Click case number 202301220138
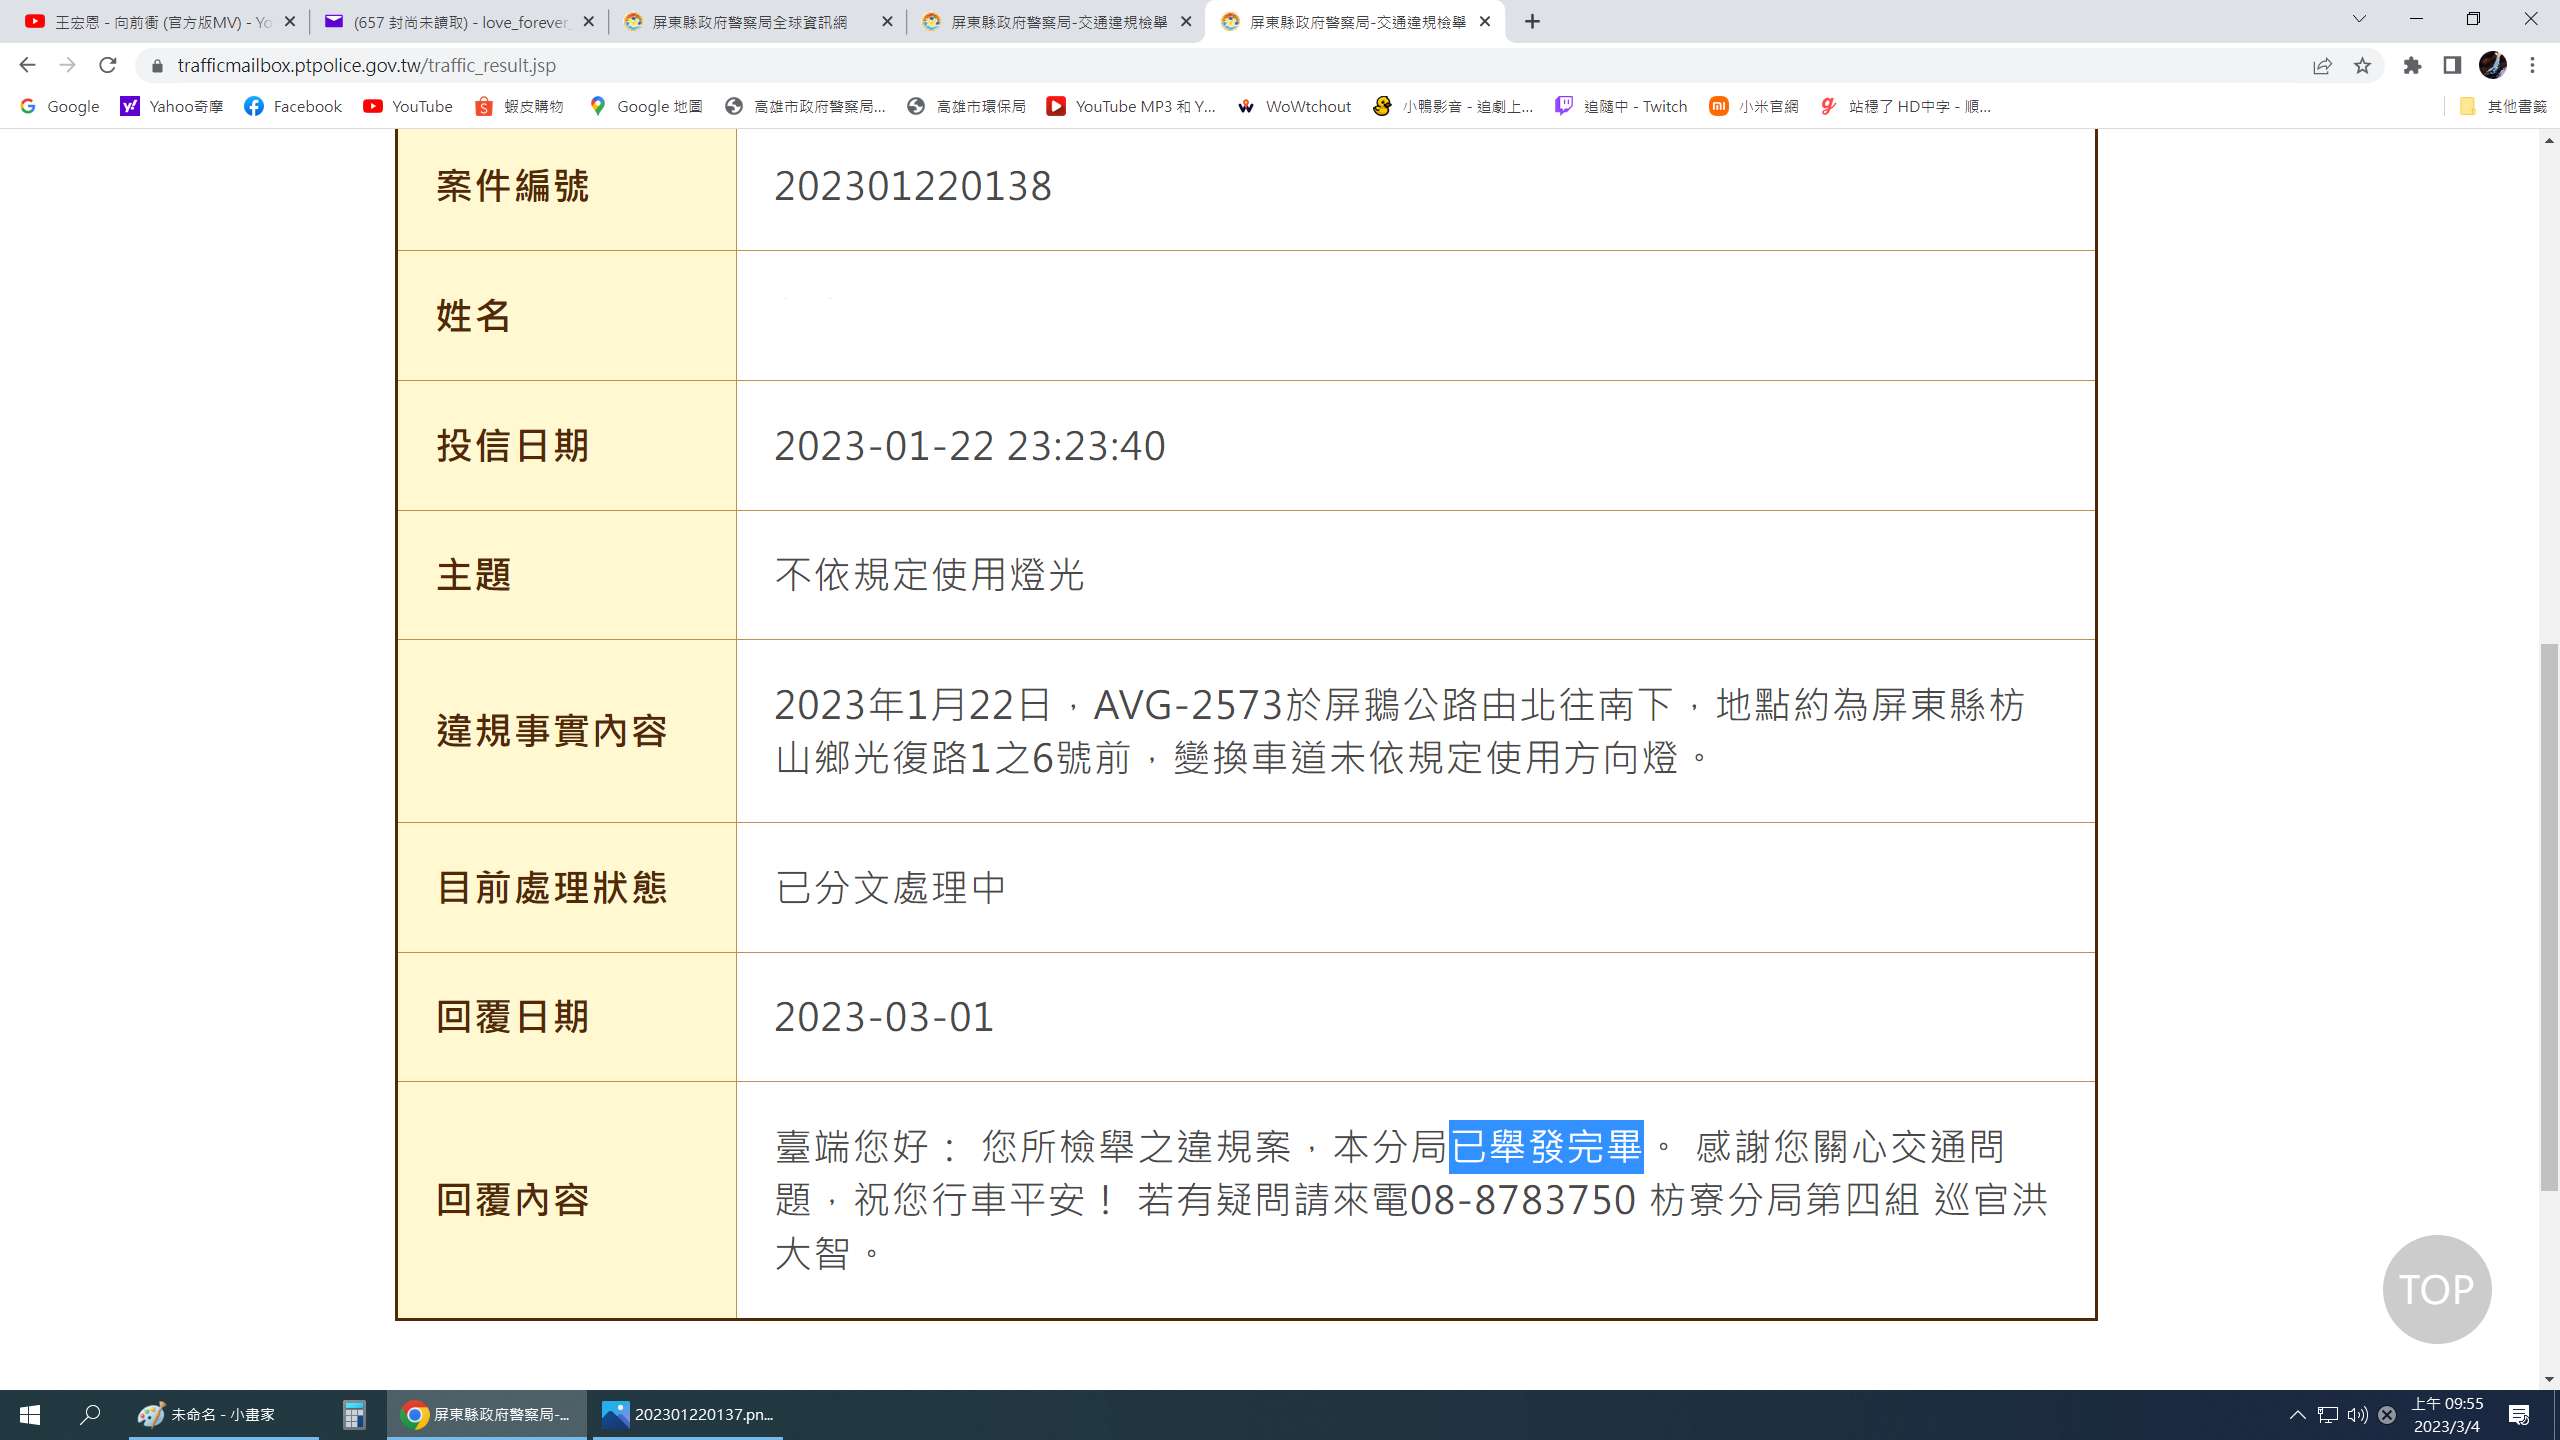Image resolution: width=2560 pixels, height=1440 pixels. pos(913,186)
